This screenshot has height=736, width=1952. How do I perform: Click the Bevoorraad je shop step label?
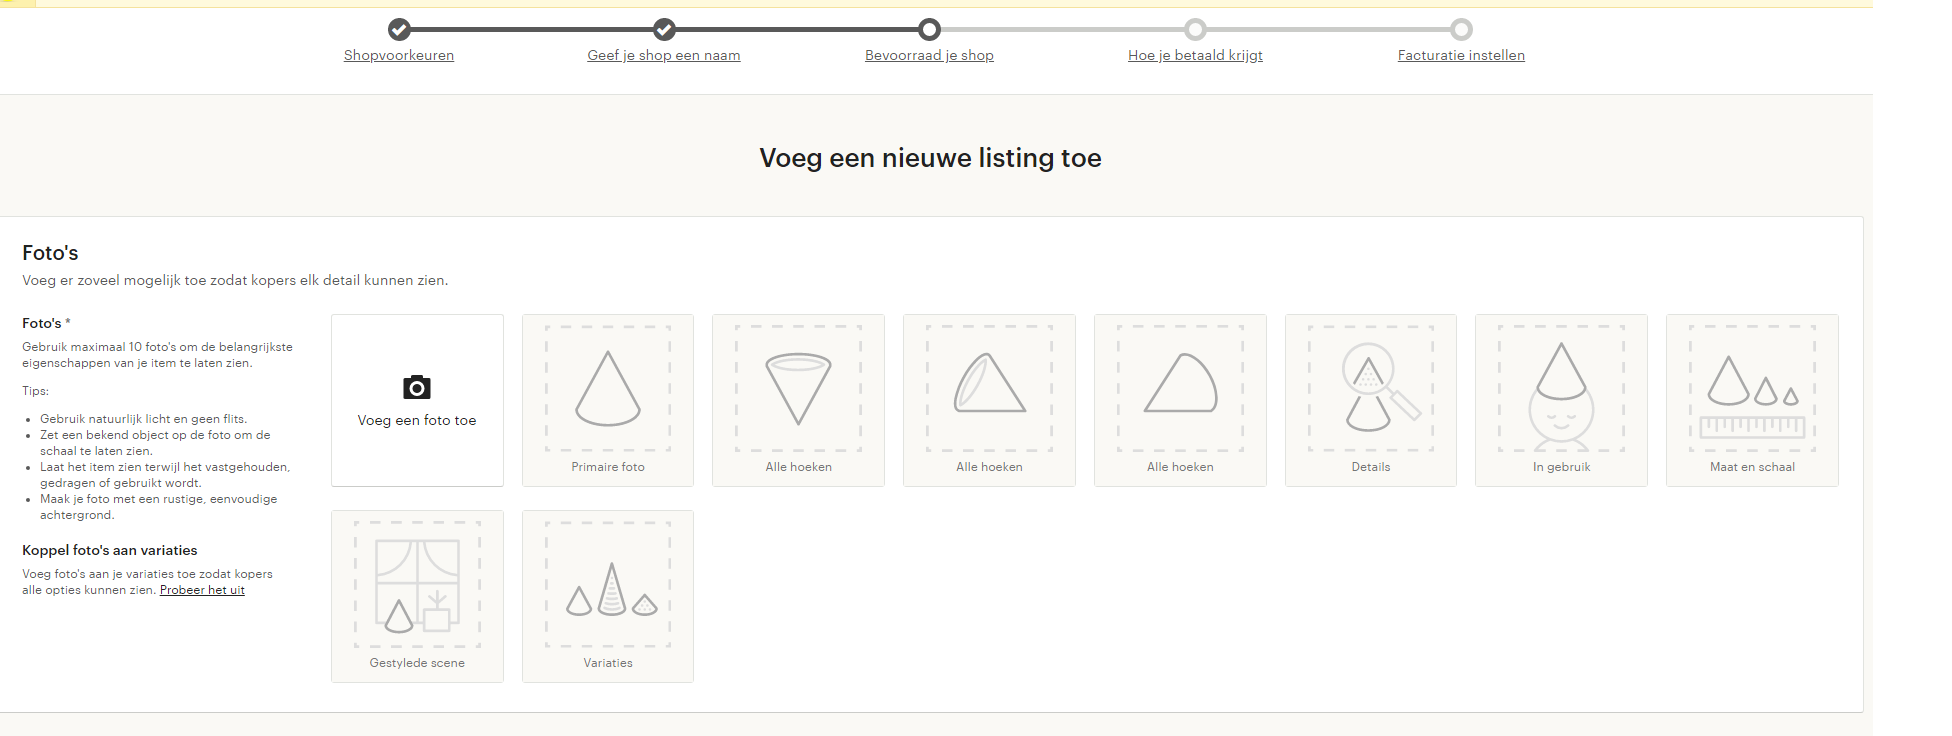(x=929, y=55)
